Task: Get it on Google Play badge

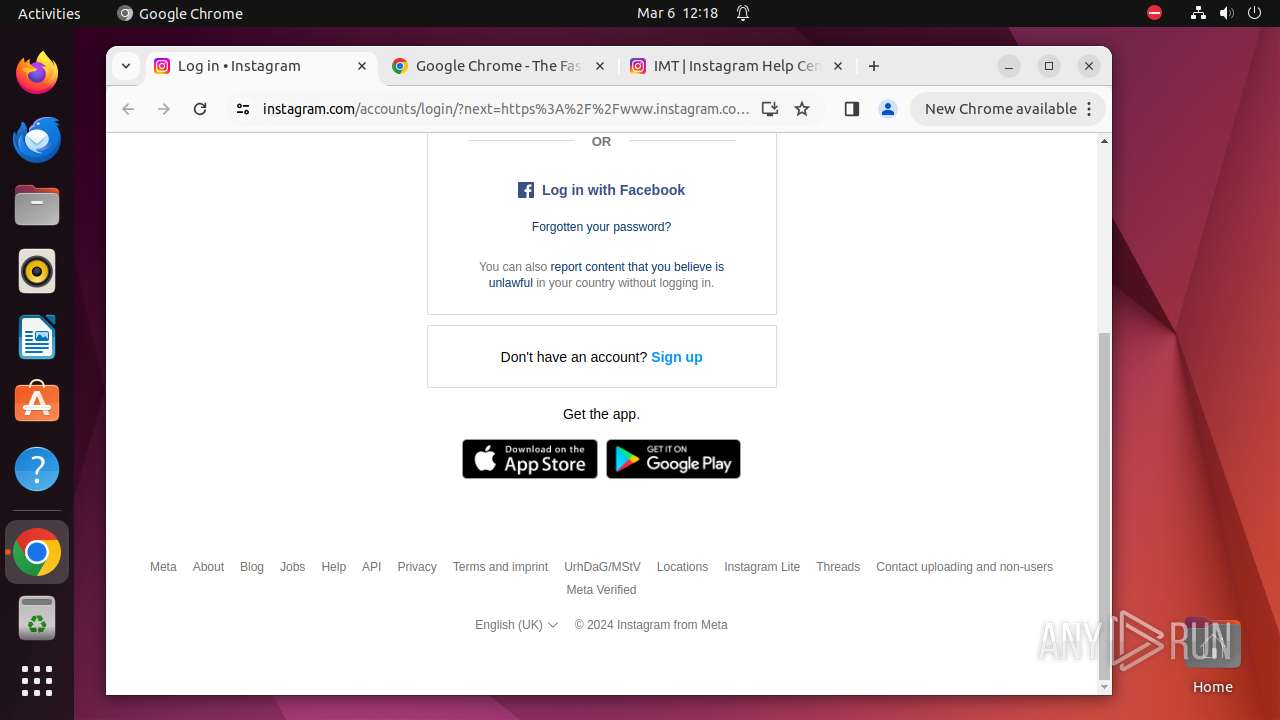Action: (673, 459)
